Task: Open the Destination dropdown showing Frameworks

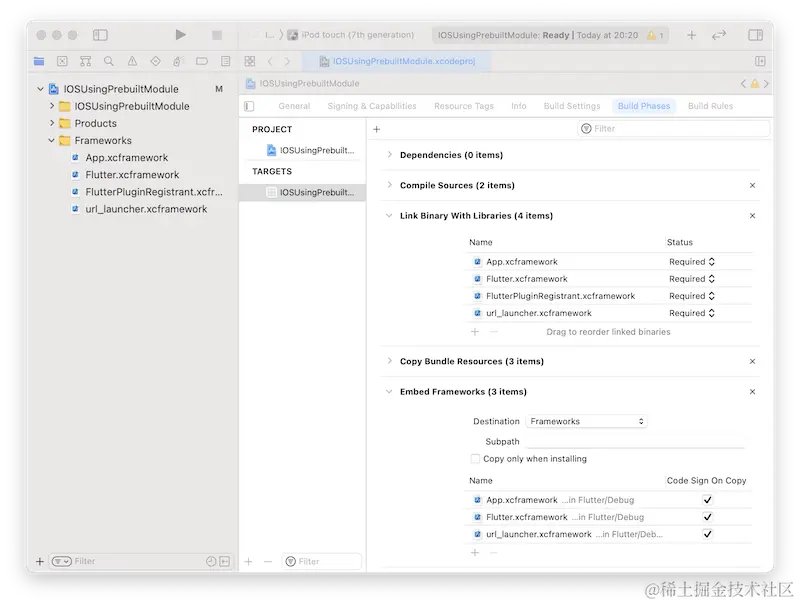Action: (x=587, y=421)
